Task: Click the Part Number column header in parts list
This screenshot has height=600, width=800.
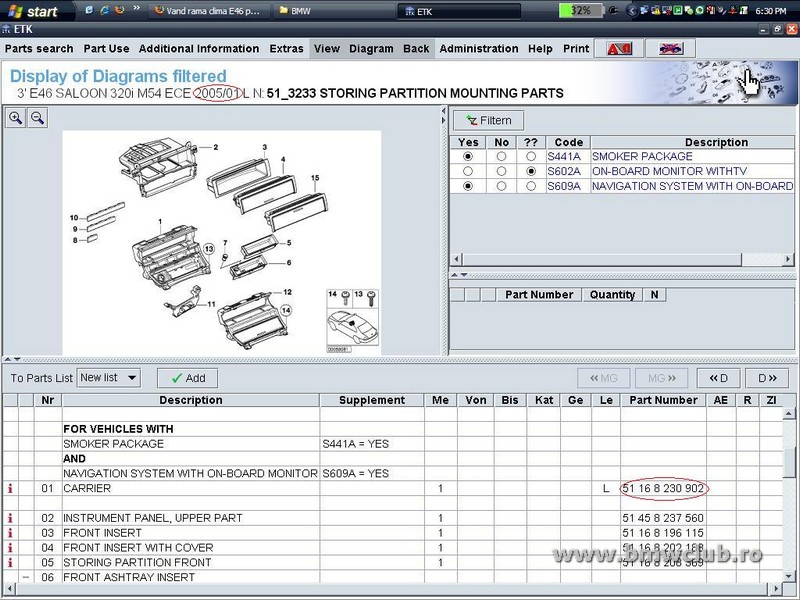Action: (663, 400)
